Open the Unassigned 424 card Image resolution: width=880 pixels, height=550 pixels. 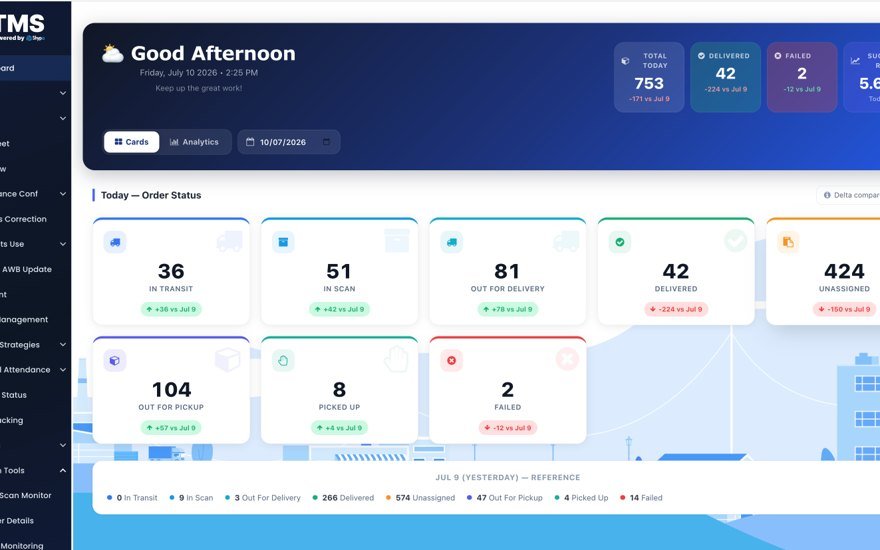[823, 271]
